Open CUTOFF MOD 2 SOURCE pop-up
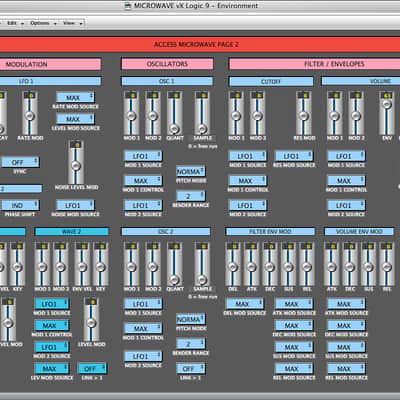400x400 pixels. click(248, 205)
